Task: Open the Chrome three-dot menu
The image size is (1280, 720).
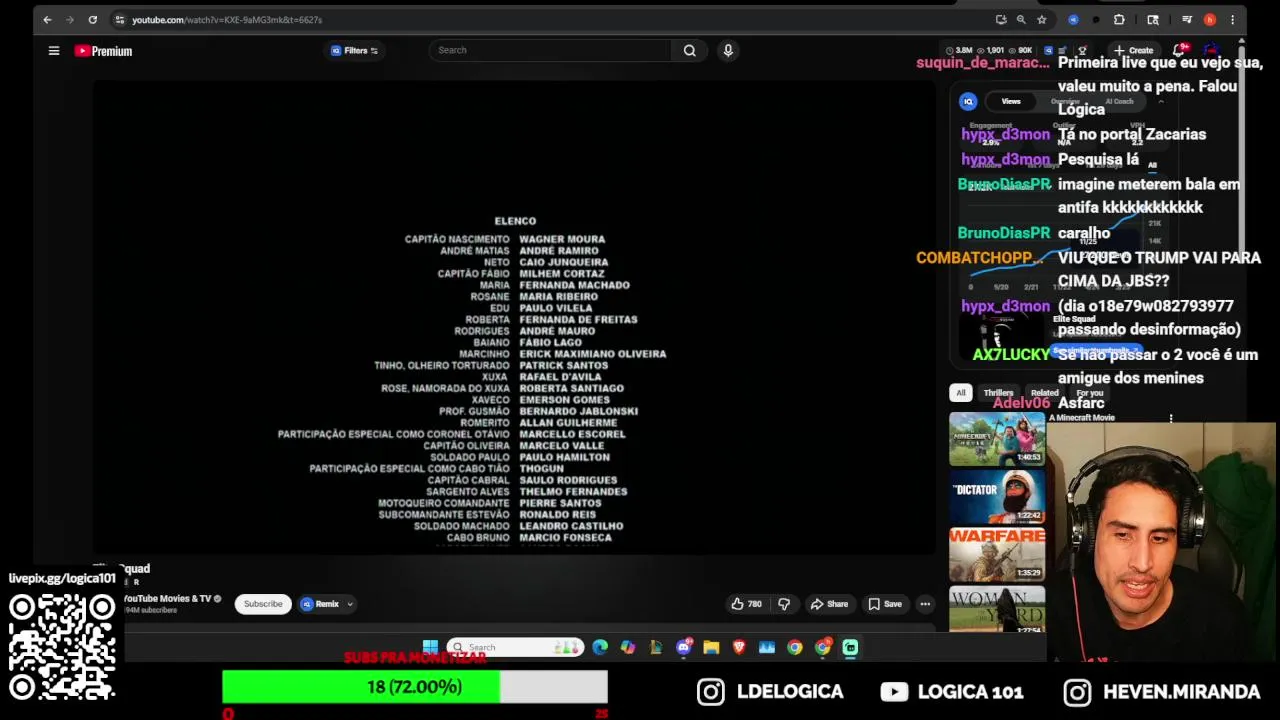Action: (1232, 20)
